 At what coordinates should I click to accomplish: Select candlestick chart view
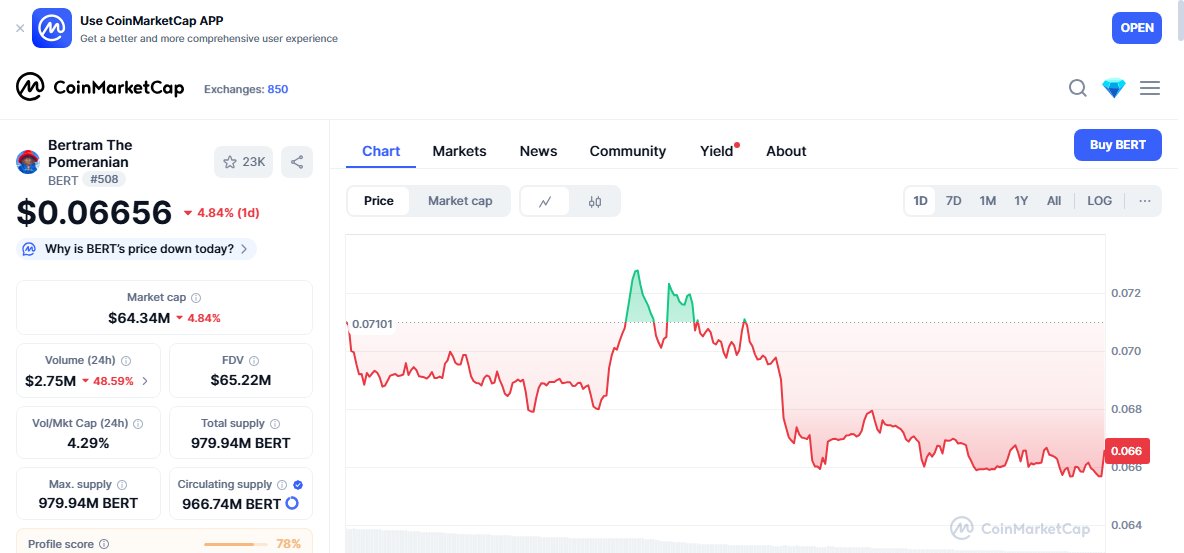coord(595,202)
